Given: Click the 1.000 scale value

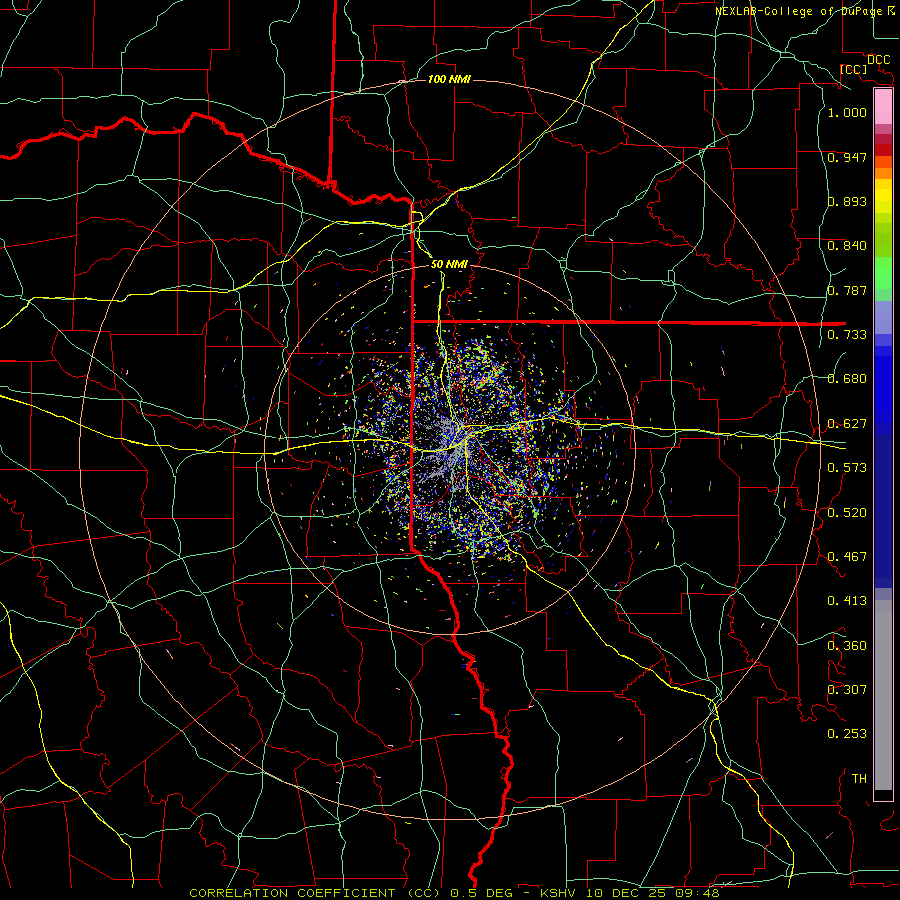Looking at the screenshot, I should coord(847,112).
